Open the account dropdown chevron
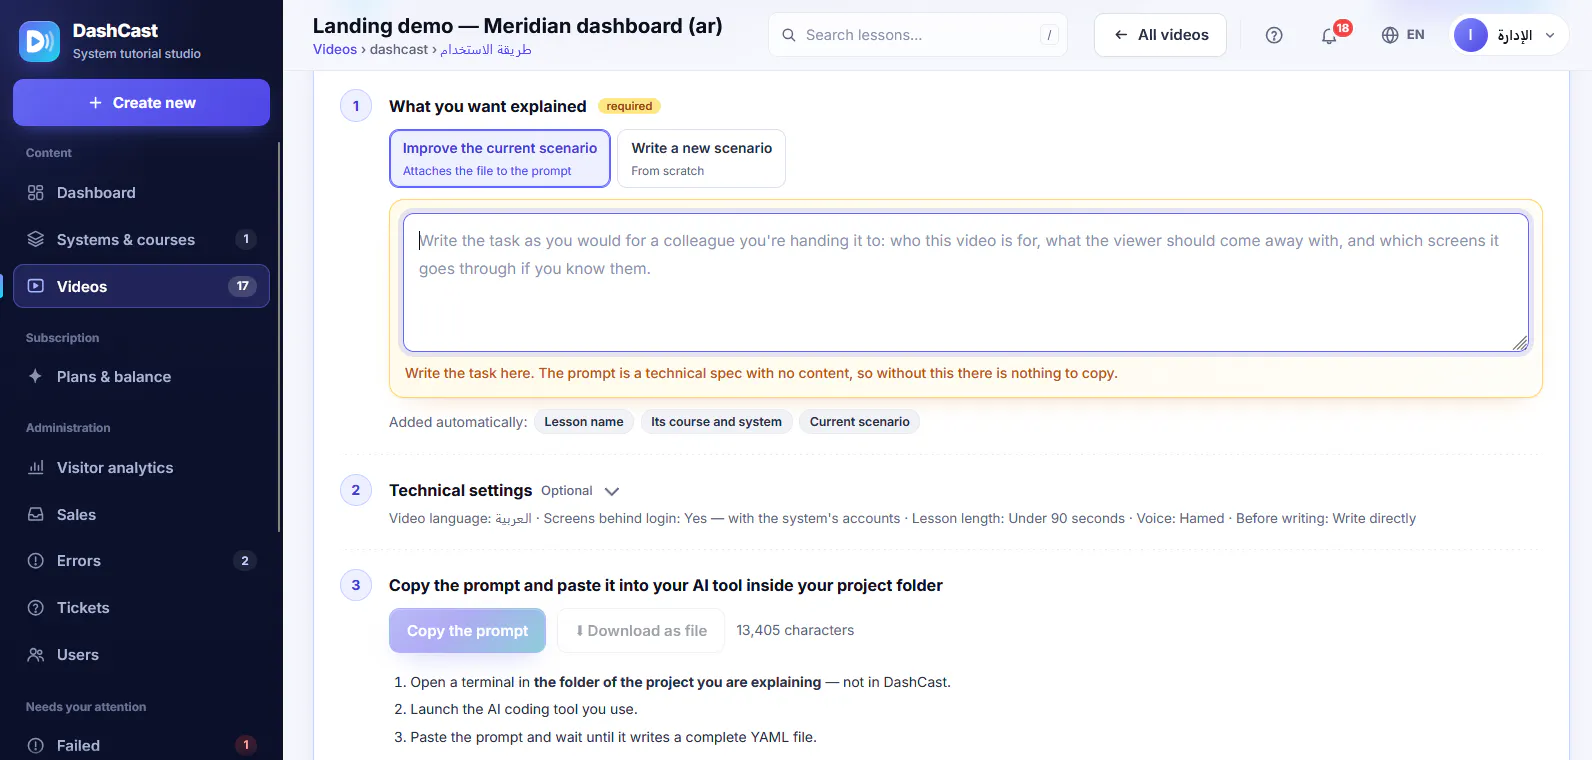The height and width of the screenshot is (760, 1592). point(1550,35)
